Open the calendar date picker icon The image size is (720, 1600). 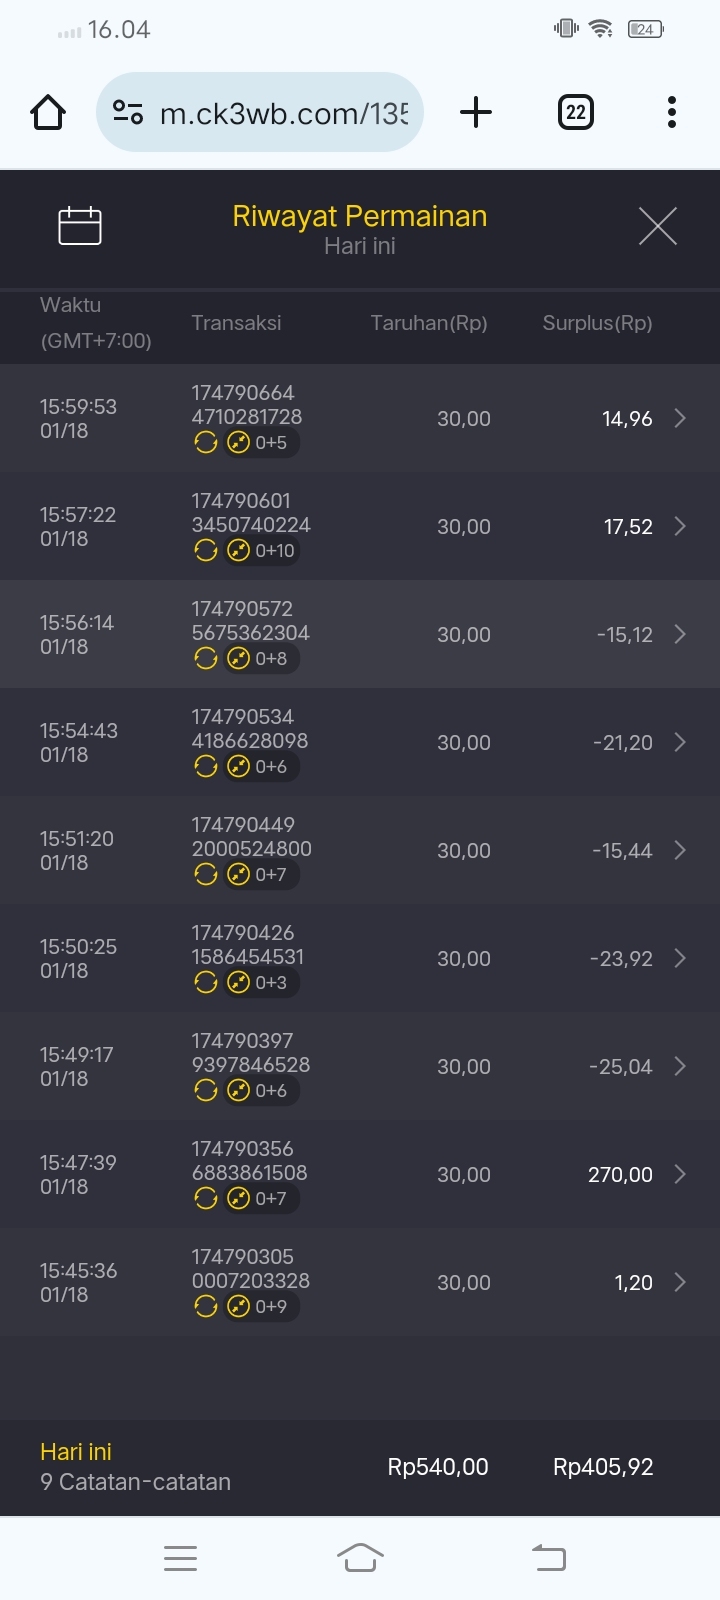point(80,226)
